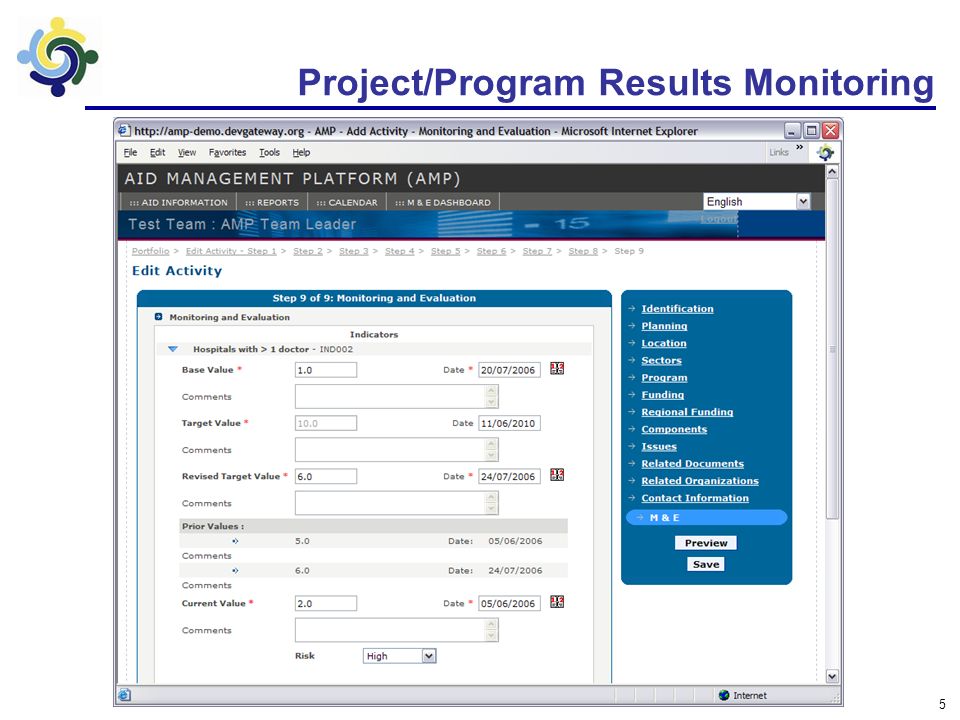Go to the Issues step link
960x720 pixels.
[x=659, y=446]
